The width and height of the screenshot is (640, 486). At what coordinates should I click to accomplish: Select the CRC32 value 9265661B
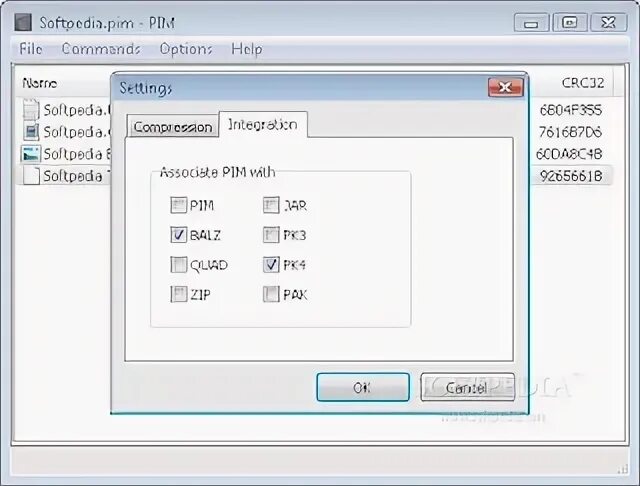tap(571, 176)
